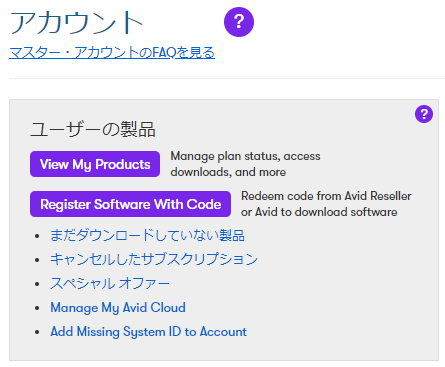Open まだダウンロードしていない製品 link
This screenshot has height=367, width=445.
click(x=147, y=235)
